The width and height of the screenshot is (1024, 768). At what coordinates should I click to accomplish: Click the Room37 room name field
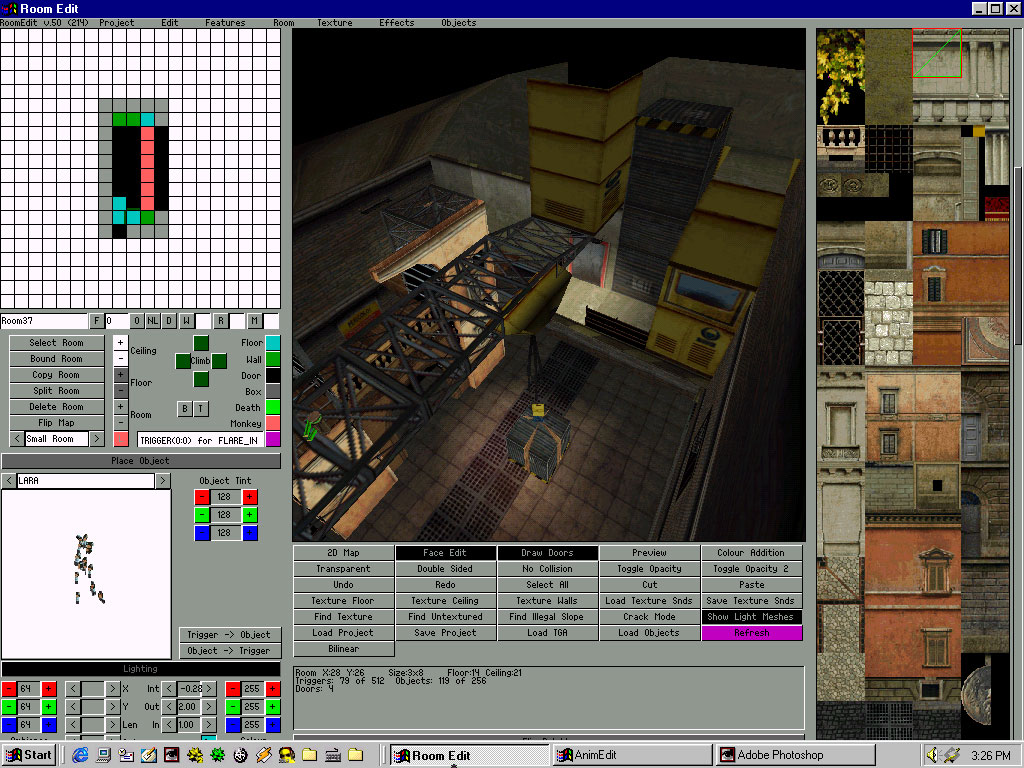click(44, 321)
